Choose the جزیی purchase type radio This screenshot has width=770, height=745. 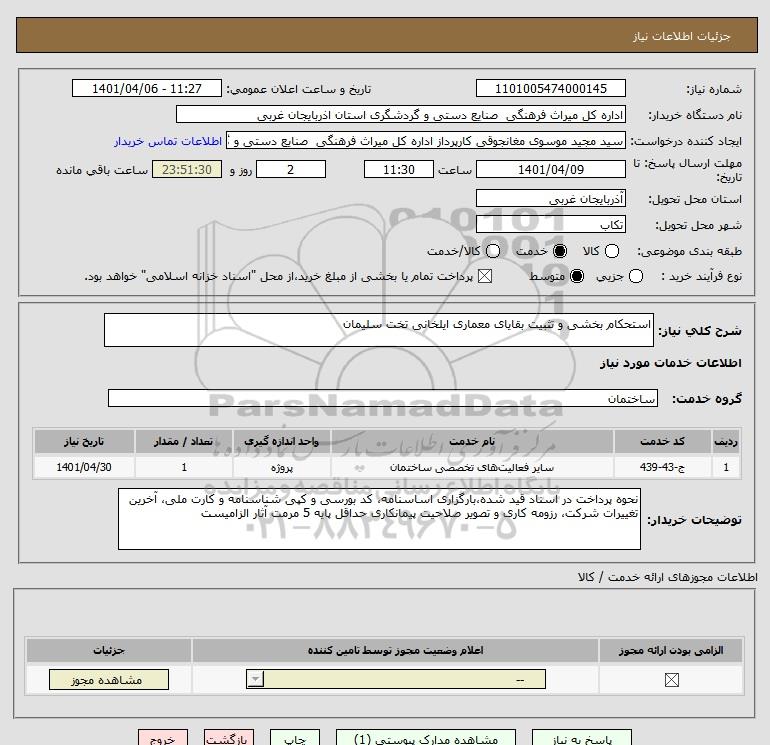coord(636,276)
